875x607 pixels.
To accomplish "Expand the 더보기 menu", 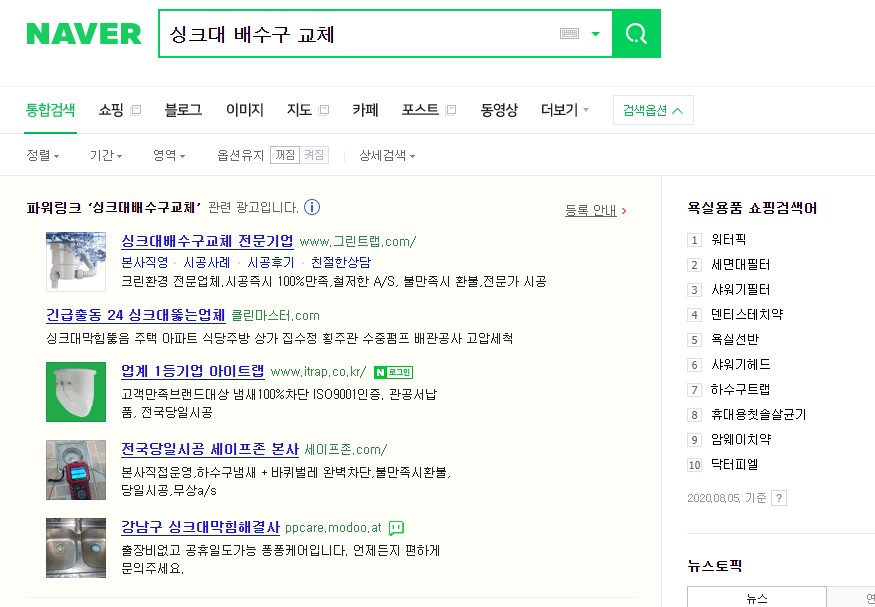I will 565,110.
